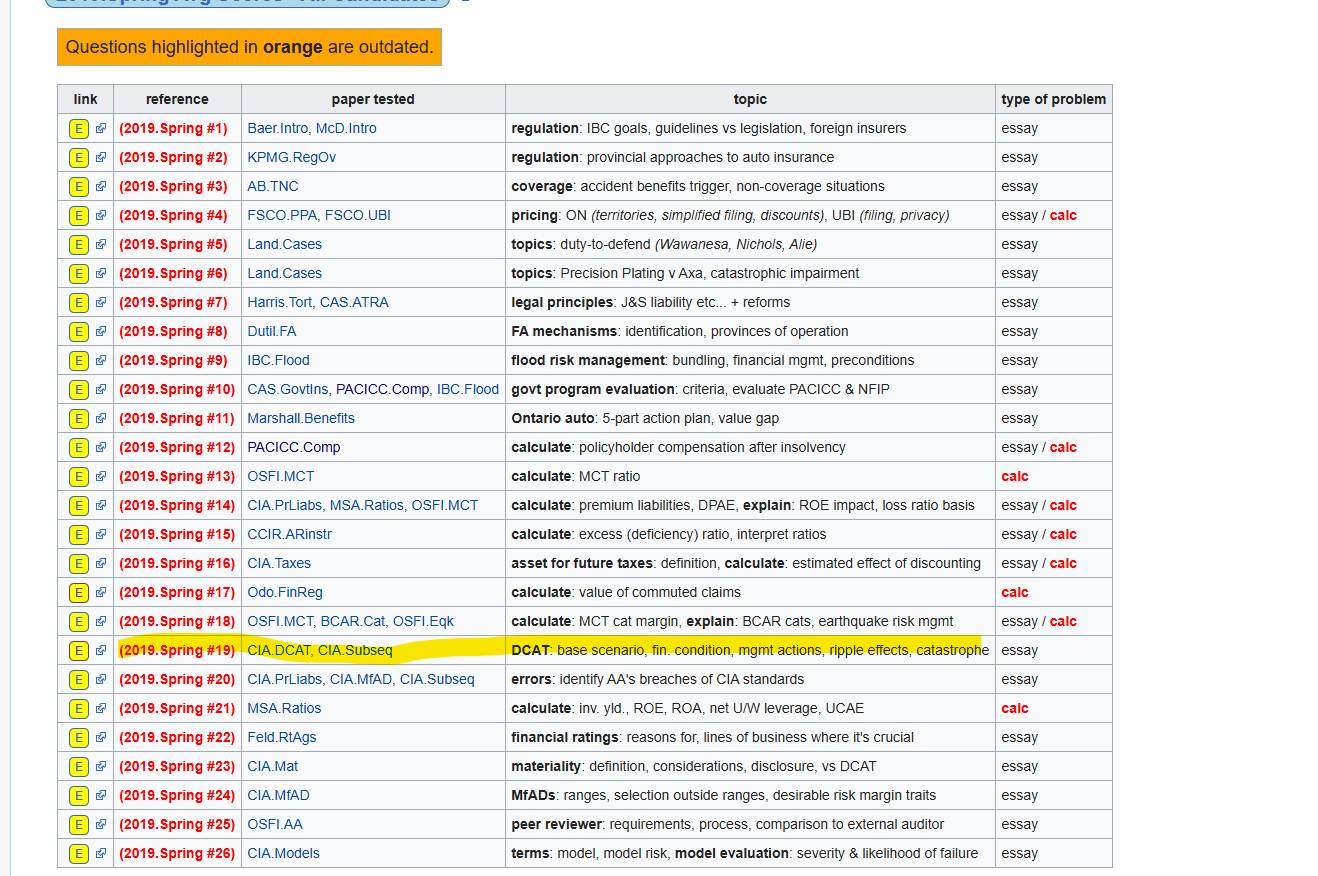
Task: Click the 'paper tested' column header
Action: point(373,99)
